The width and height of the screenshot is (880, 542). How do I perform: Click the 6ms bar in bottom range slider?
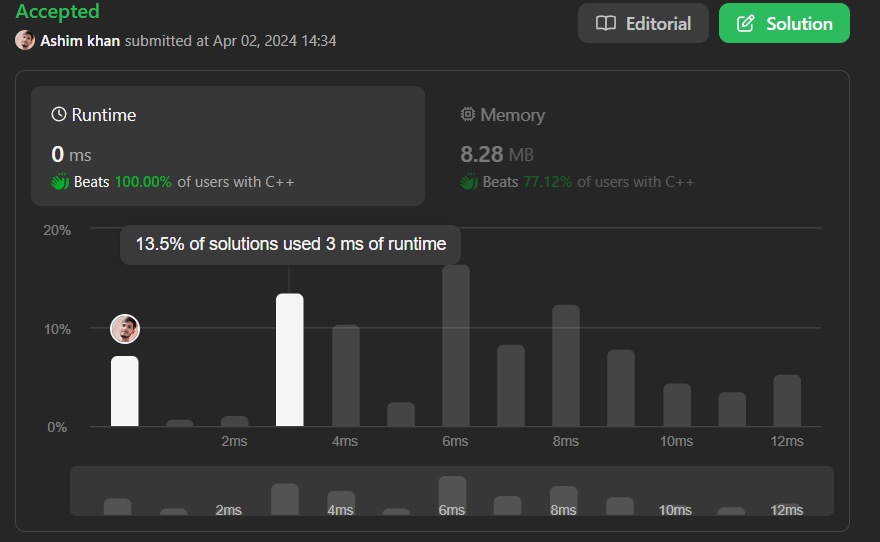tap(452, 493)
